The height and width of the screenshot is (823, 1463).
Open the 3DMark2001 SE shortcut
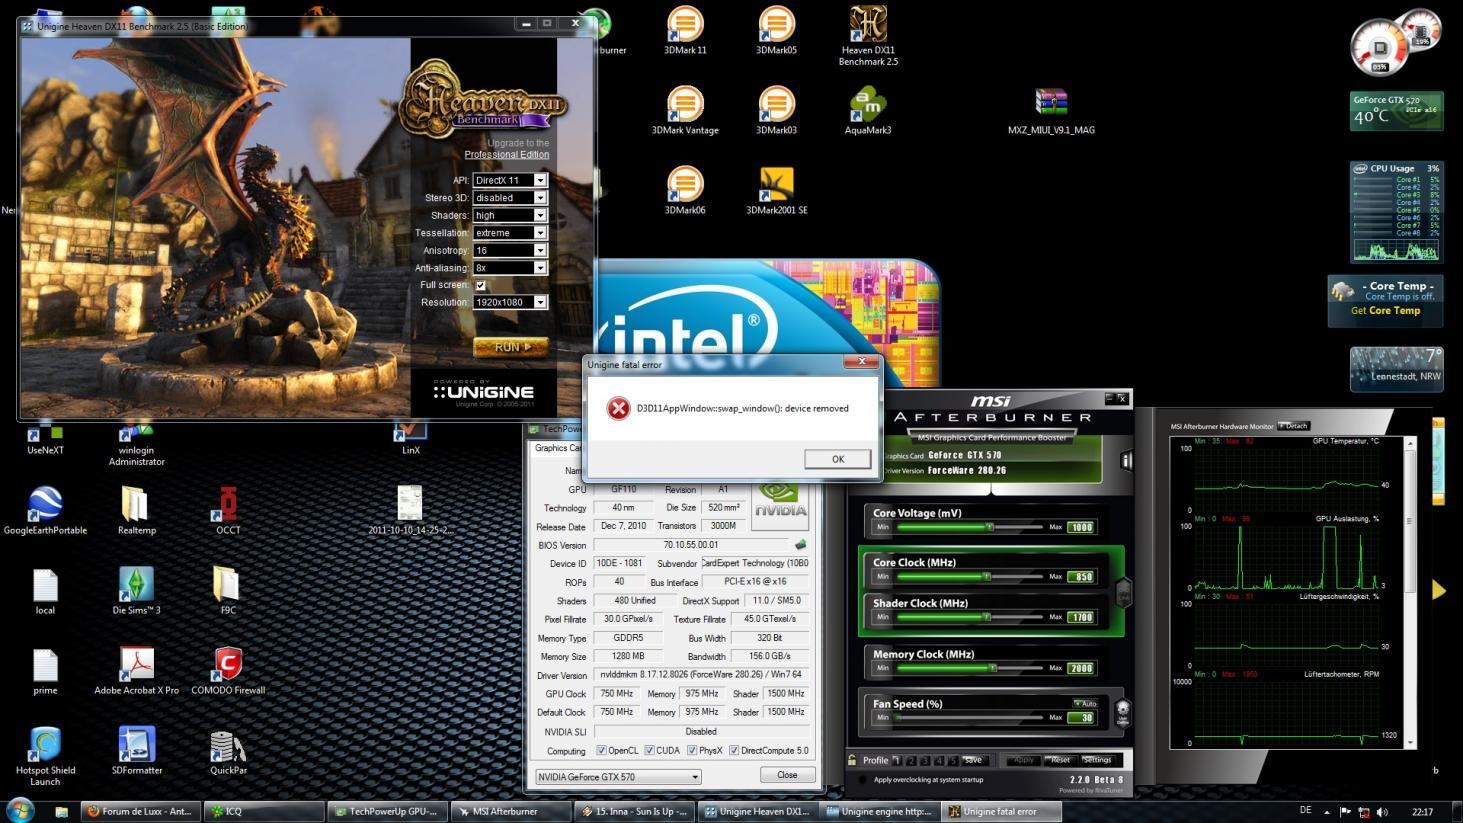(x=776, y=190)
